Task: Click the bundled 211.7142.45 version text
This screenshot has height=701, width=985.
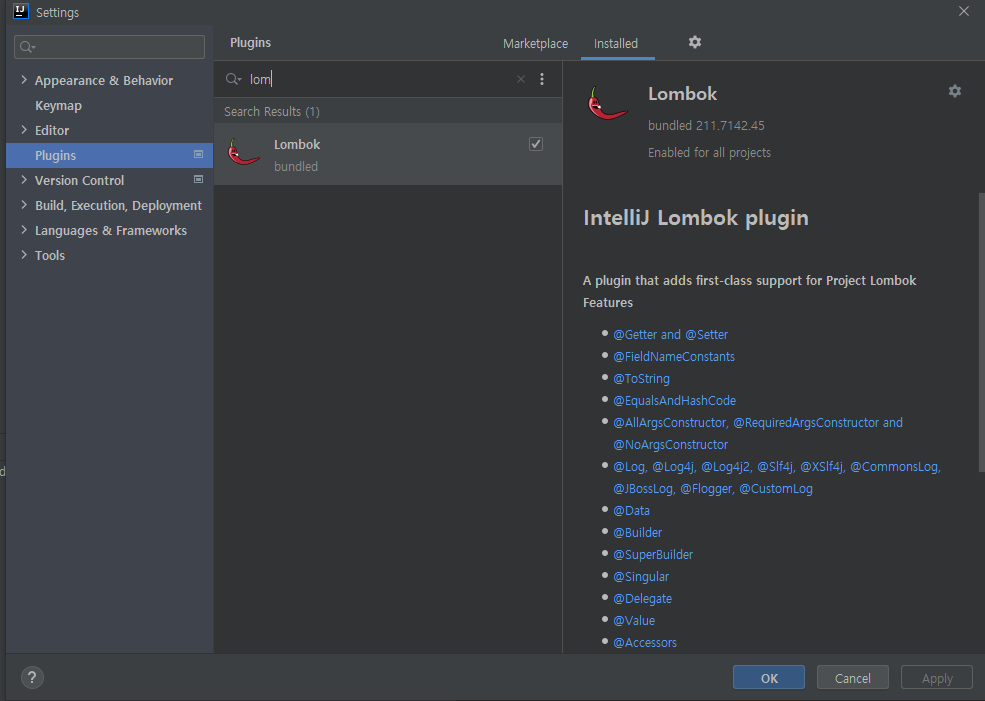Action: (x=705, y=126)
